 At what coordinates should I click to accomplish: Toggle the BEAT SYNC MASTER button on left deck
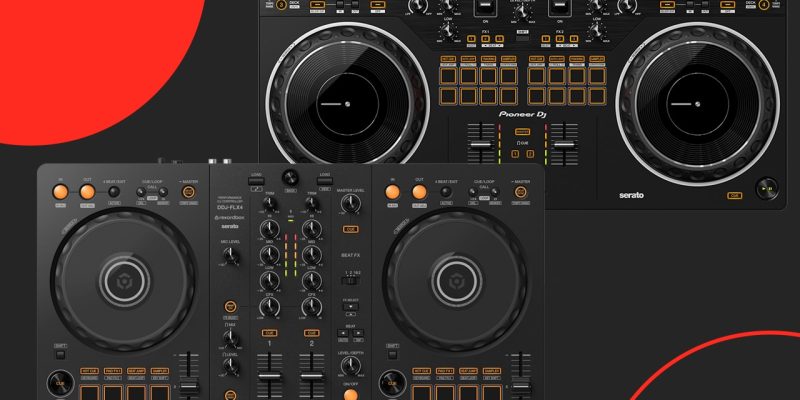click(x=188, y=191)
